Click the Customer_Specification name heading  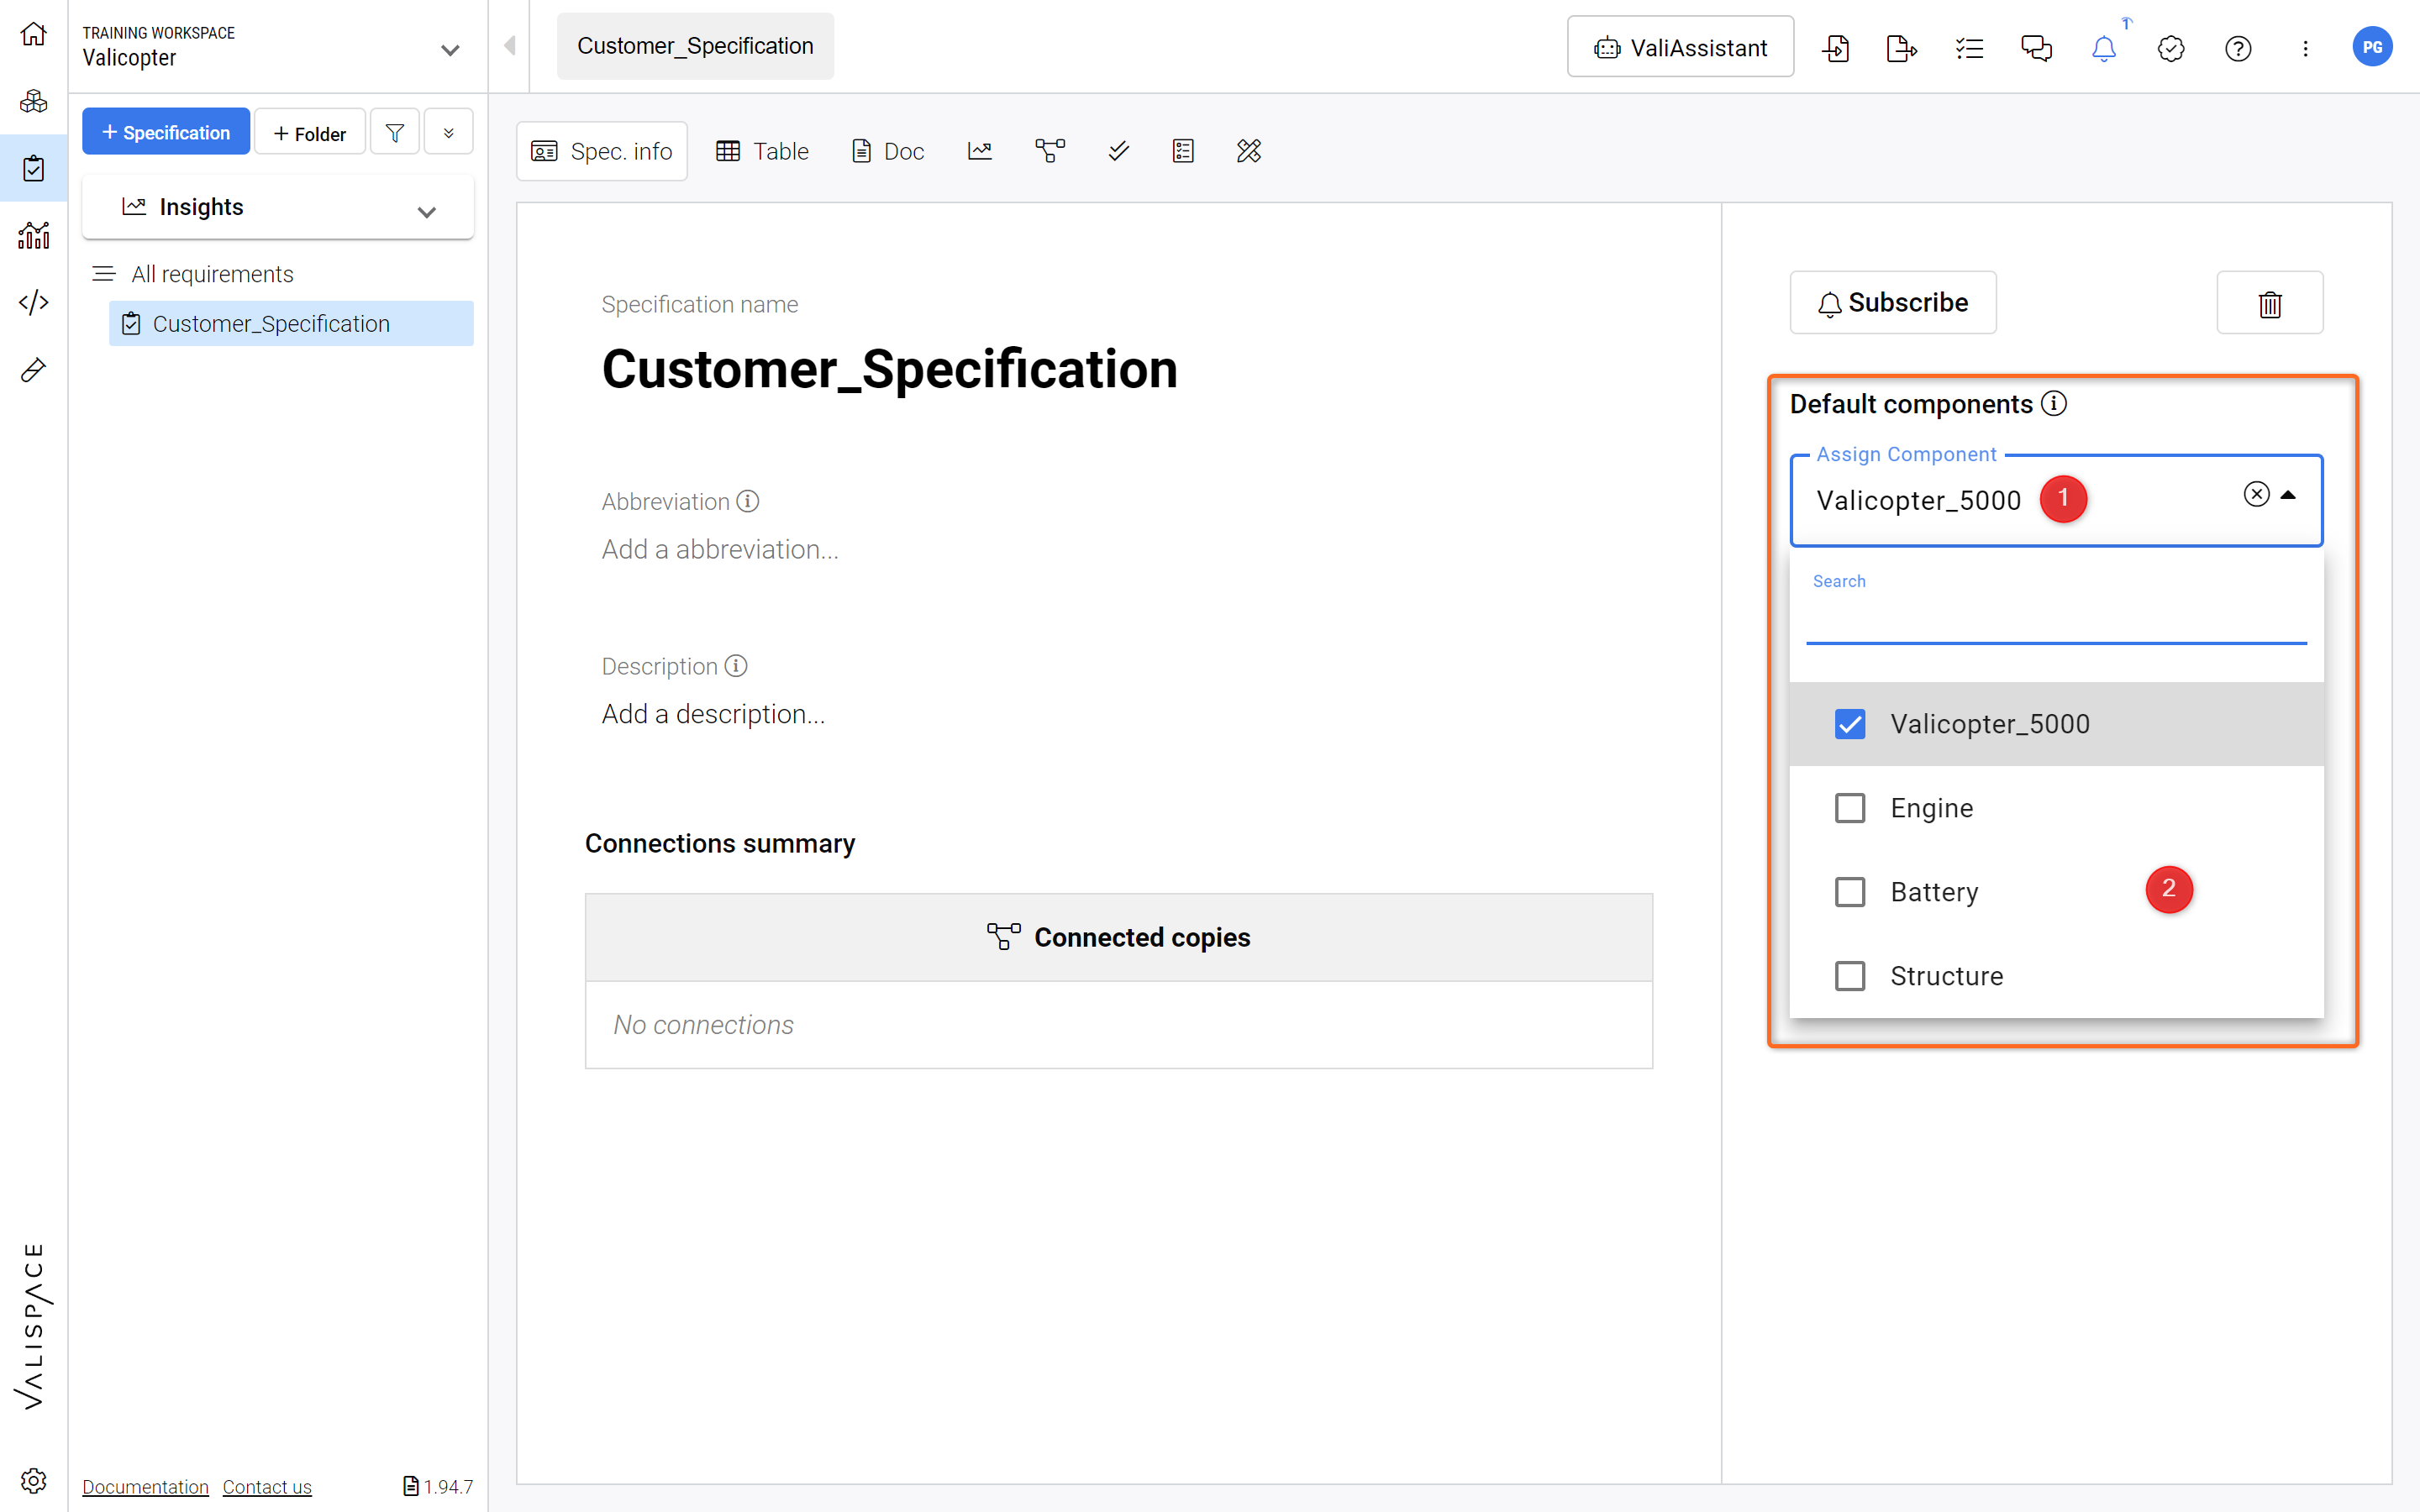(889, 369)
